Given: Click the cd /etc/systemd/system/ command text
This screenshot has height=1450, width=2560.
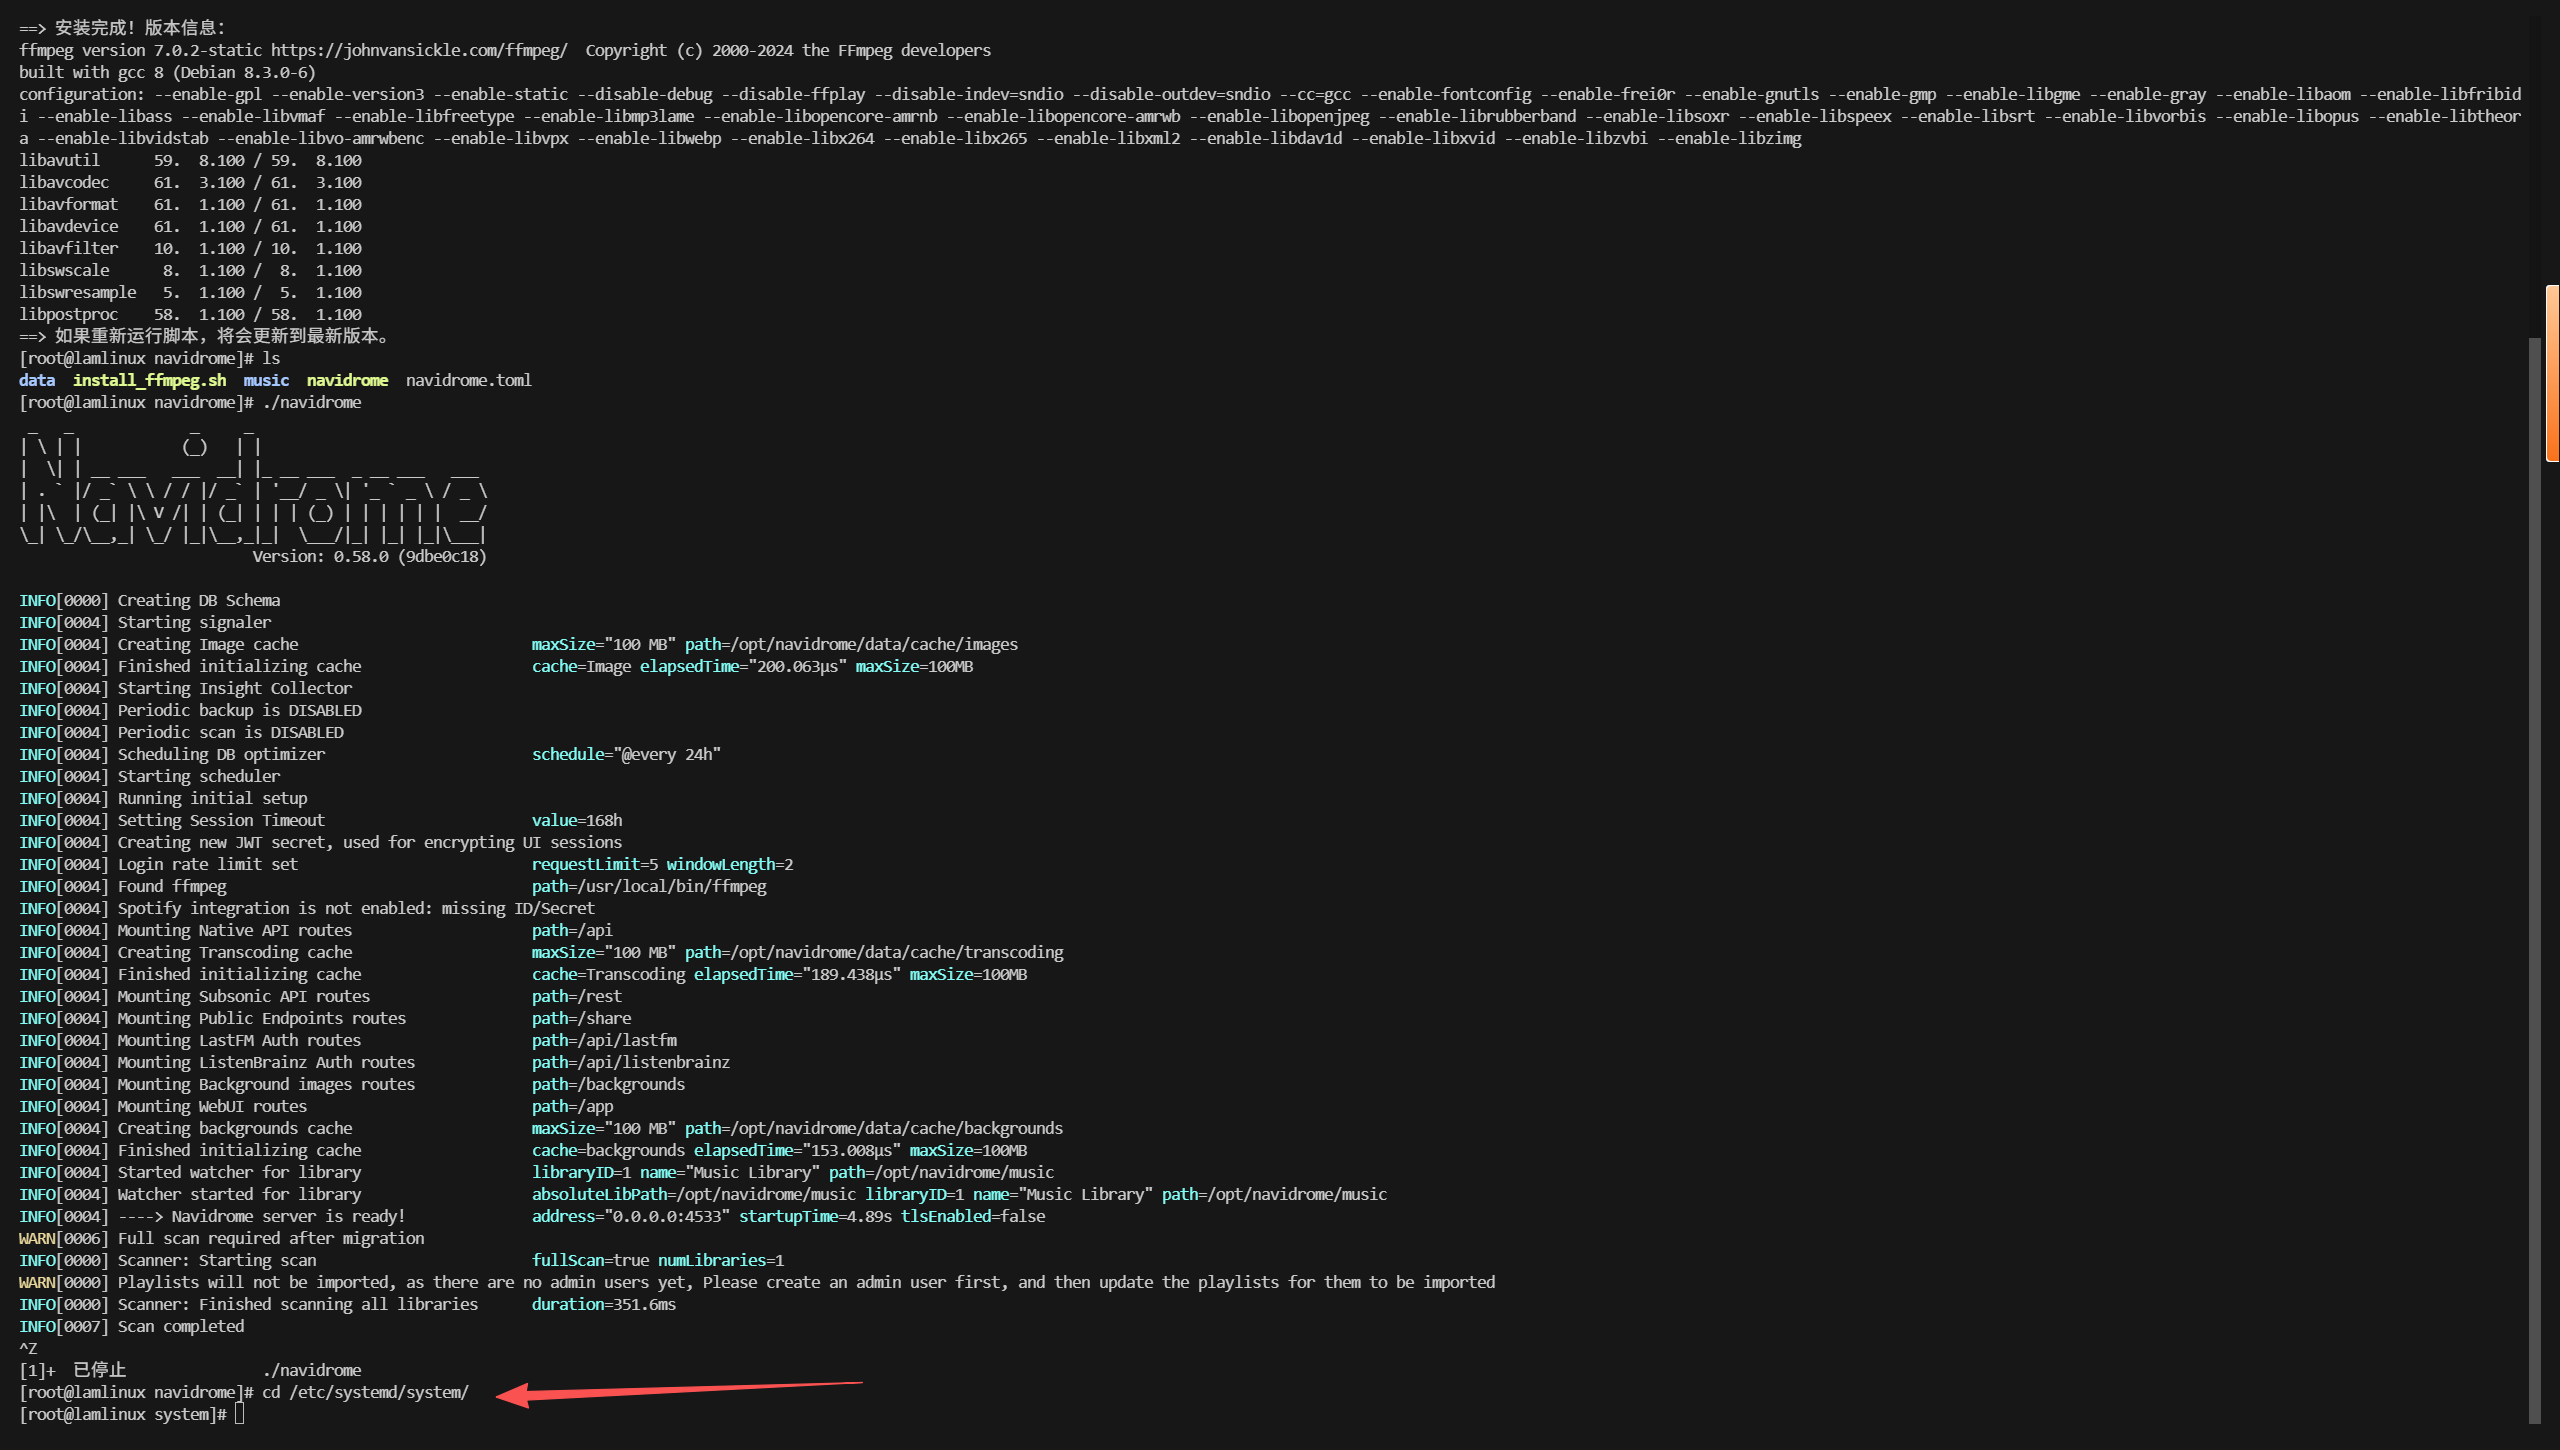Looking at the screenshot, I should click(x=365, y=1392).
